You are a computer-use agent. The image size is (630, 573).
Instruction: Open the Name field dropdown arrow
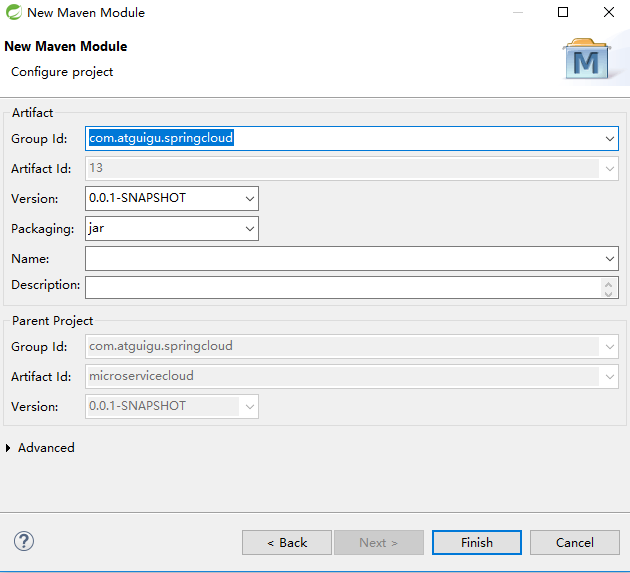610,259
